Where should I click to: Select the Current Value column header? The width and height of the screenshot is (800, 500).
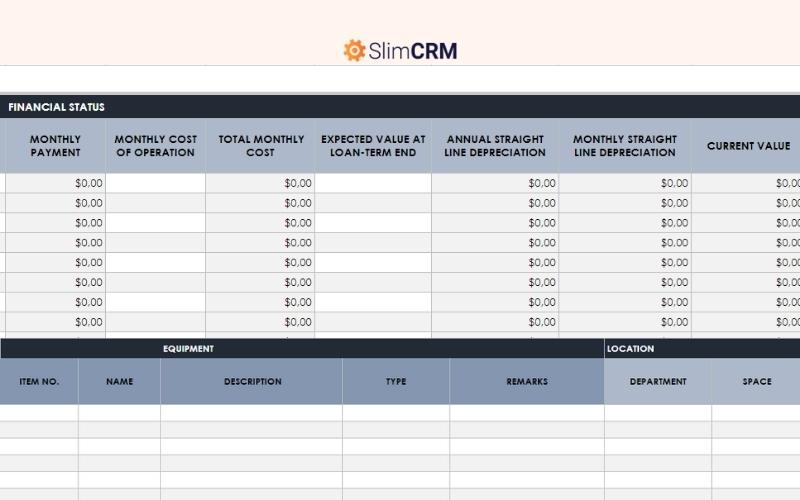coord(748,146)
